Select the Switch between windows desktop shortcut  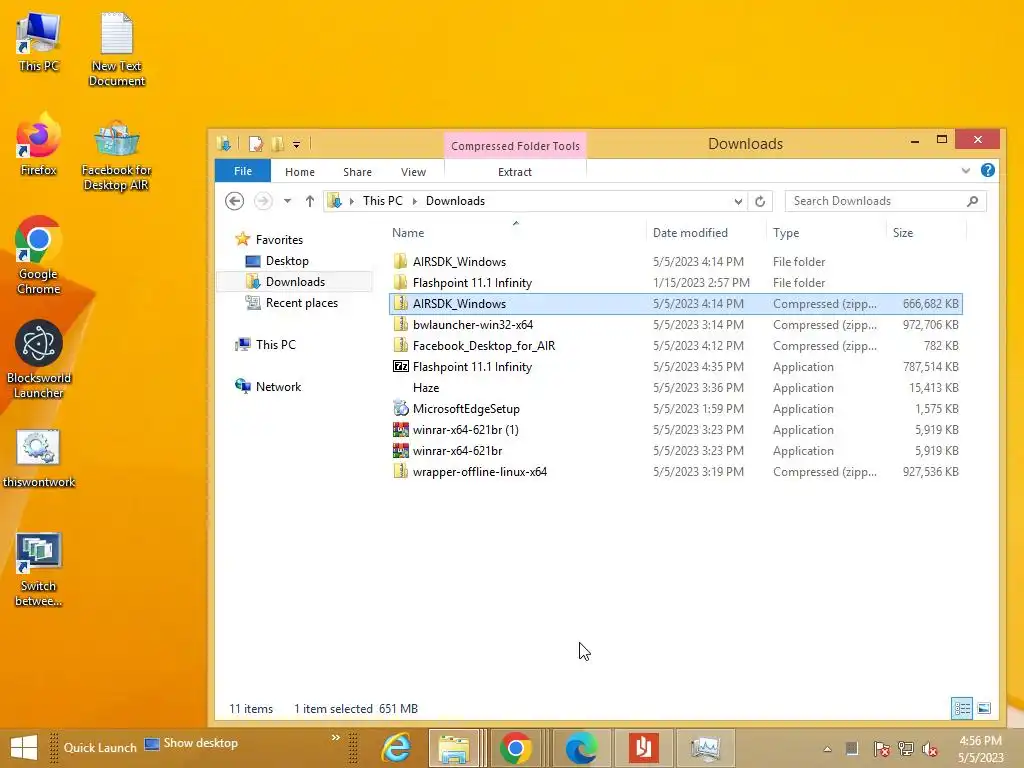pyautogui.click(x=39, y=569)
